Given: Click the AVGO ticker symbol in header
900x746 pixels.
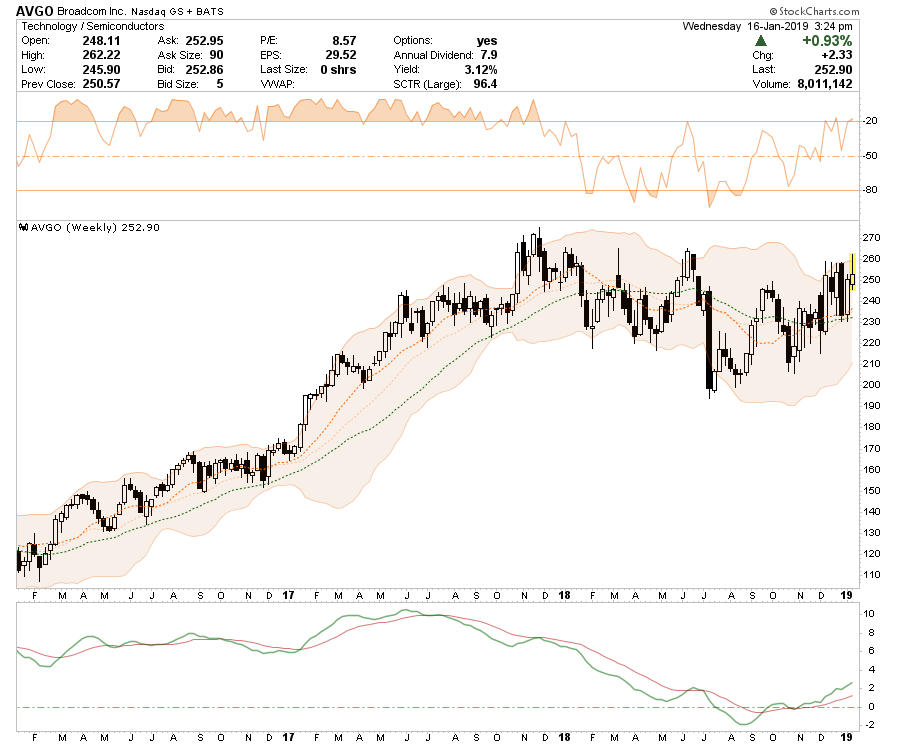Looking at the screenshot, I should [34, 11].
